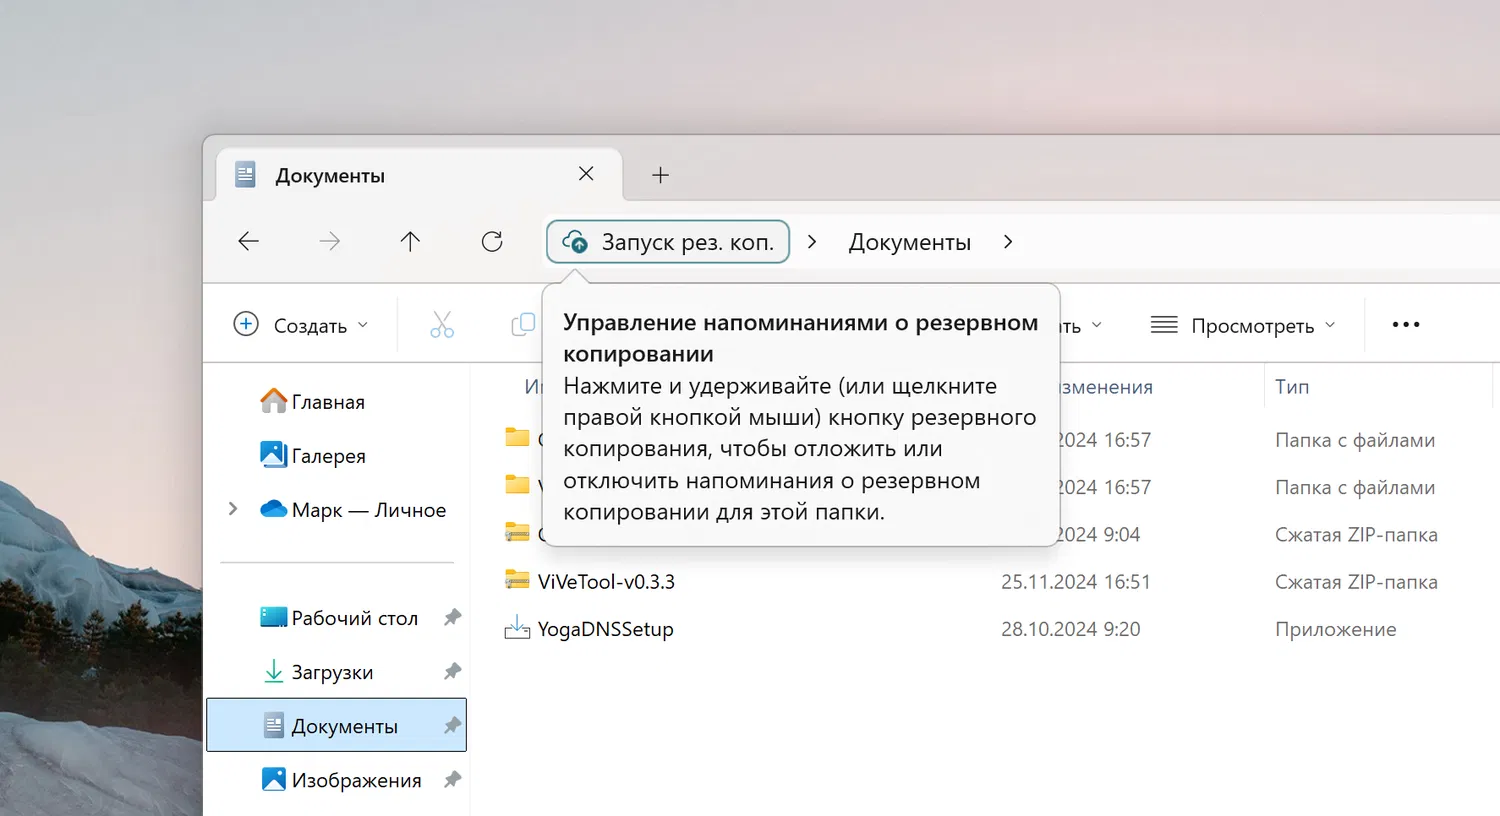The image size is (1500, 816).
Task: Open the Создать dropdown menu
Action: (x=301, y=325)
